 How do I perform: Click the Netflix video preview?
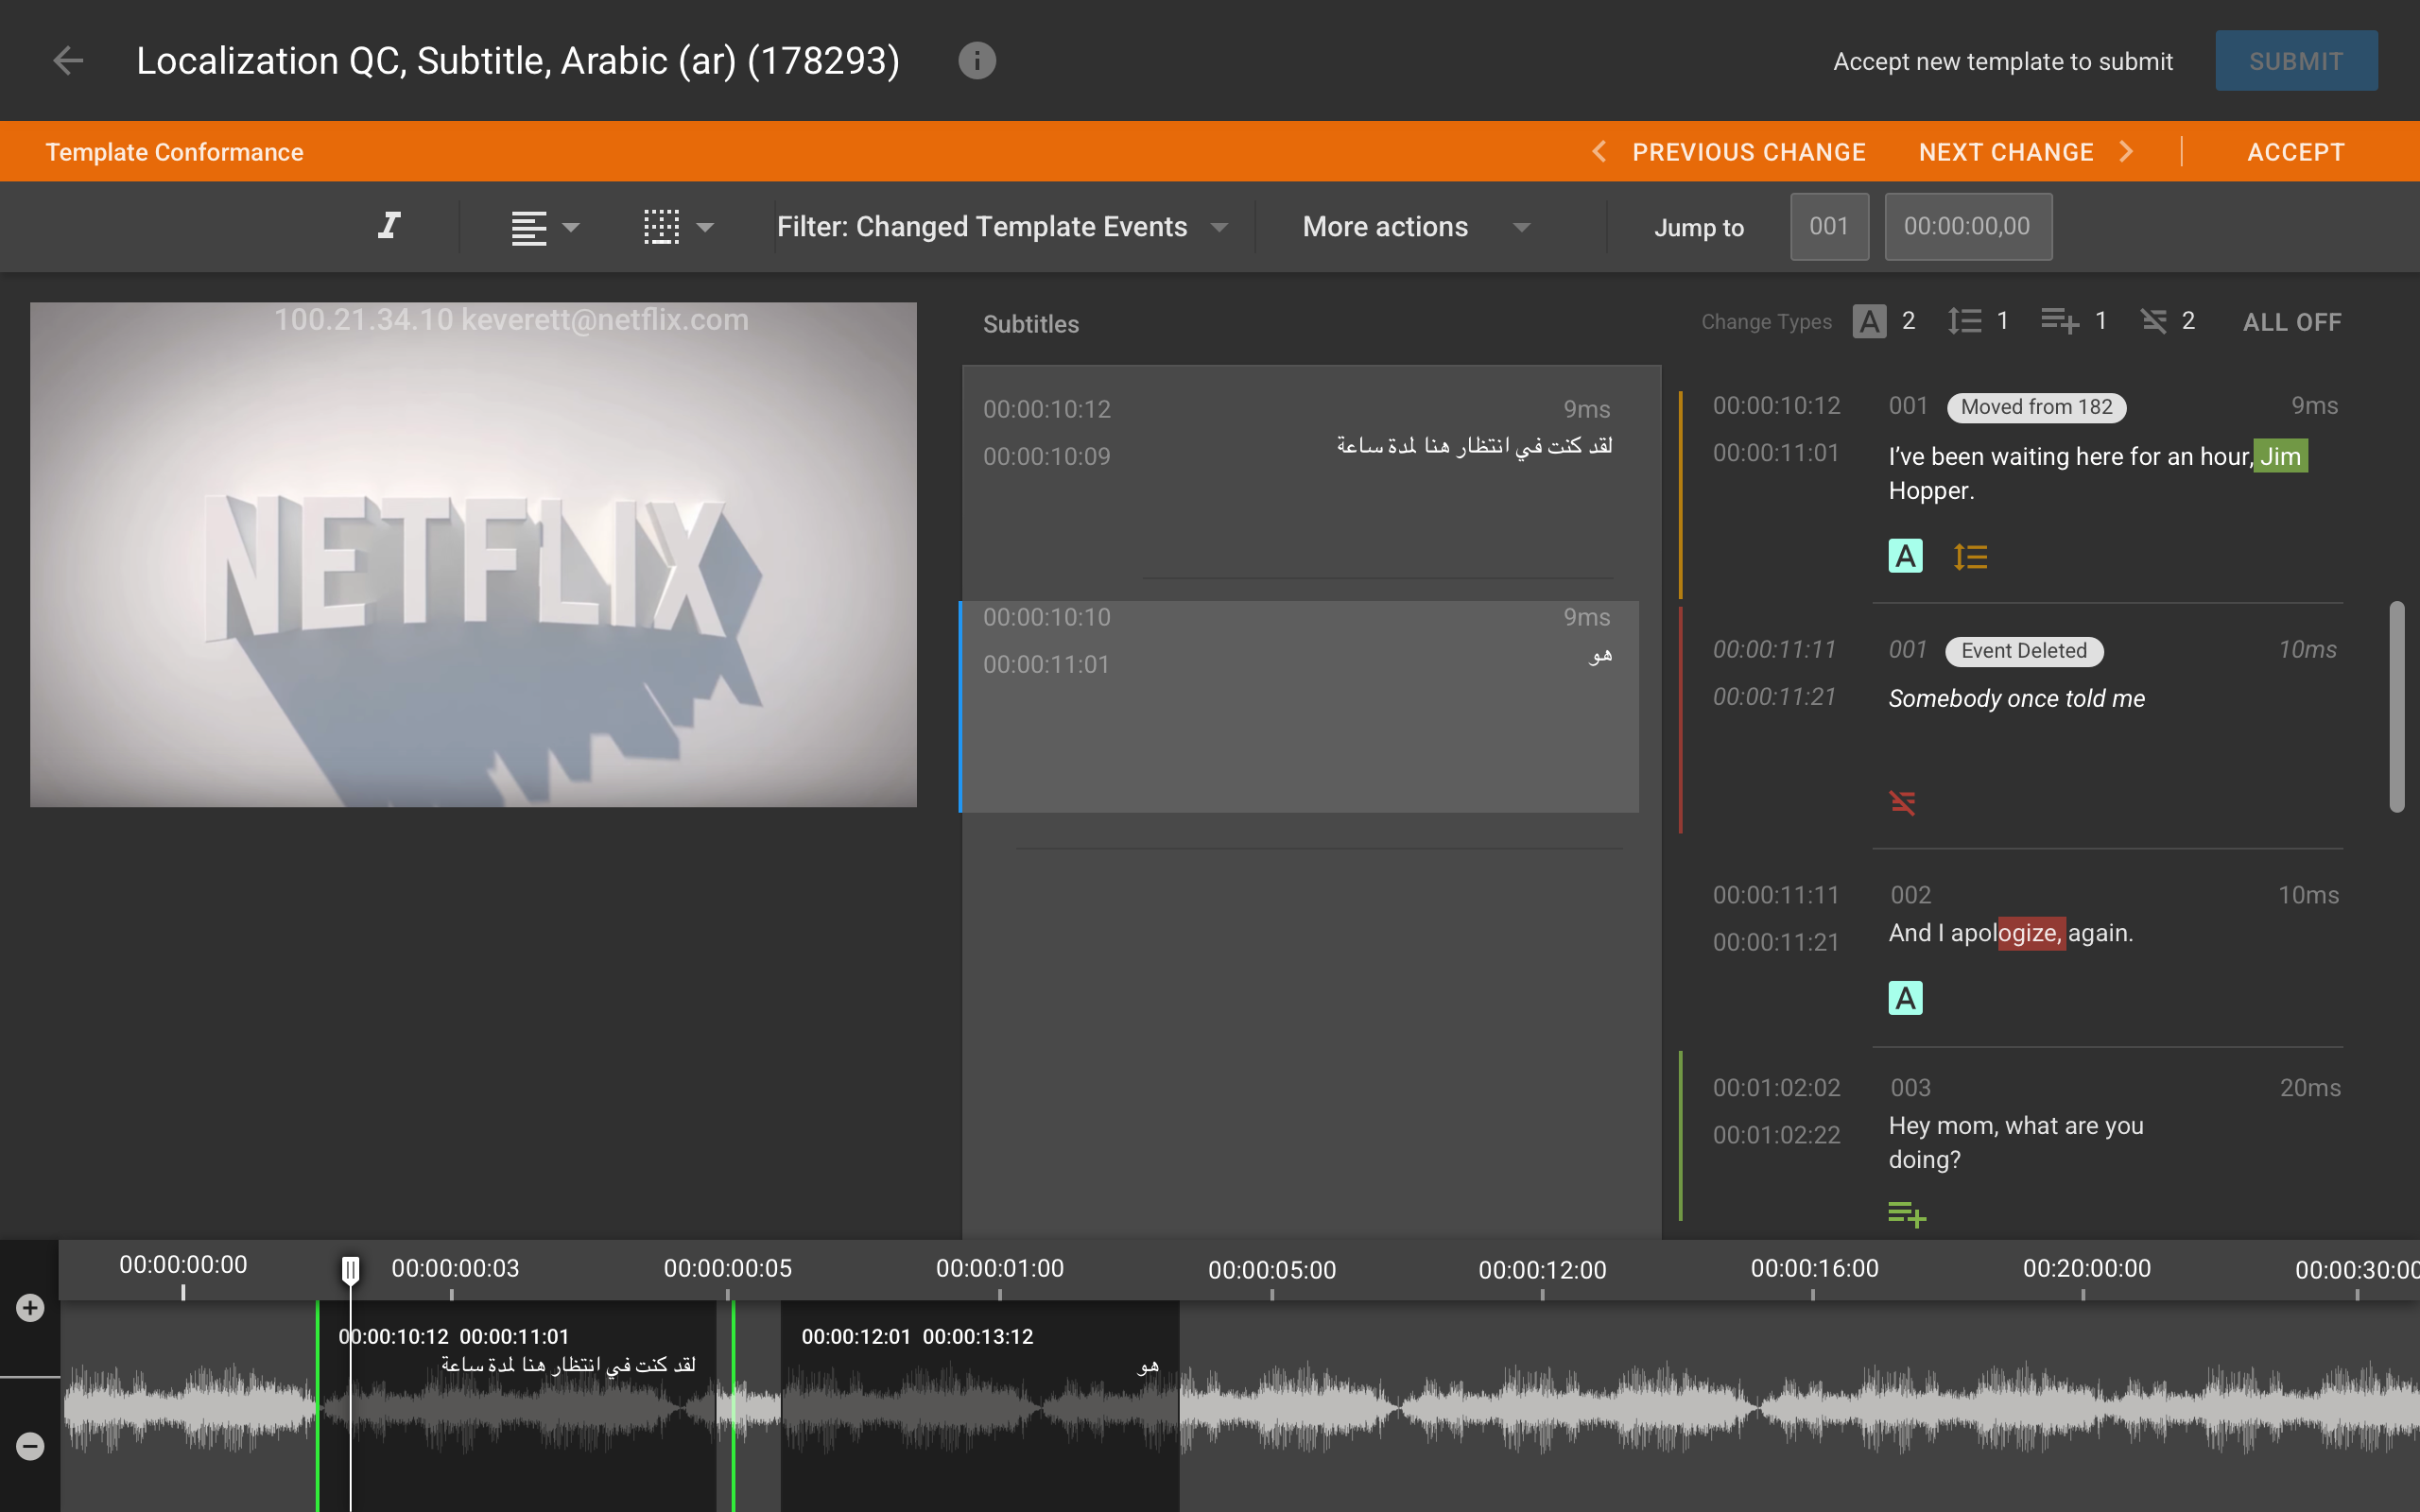click(x=473, y=555)
